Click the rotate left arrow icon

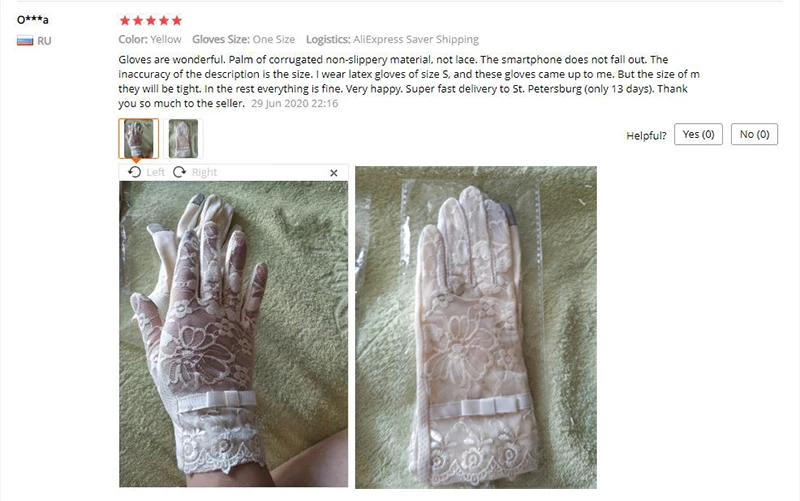point(135,172)
